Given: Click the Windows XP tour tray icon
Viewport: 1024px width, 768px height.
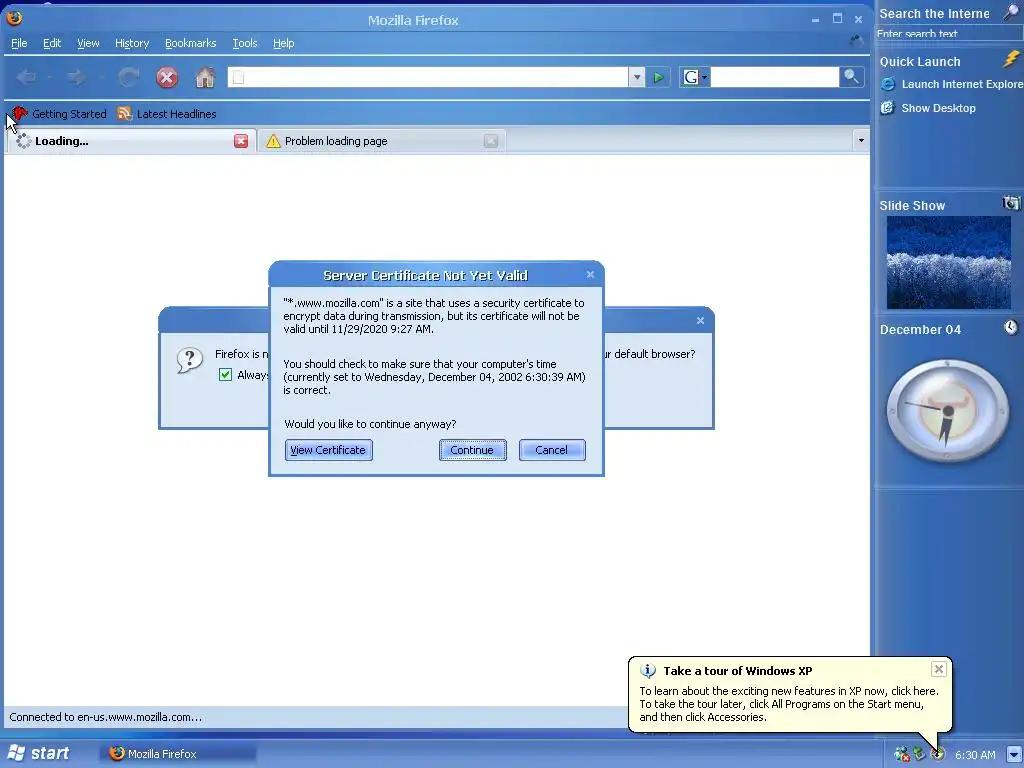Looking at the screenshot, I should (938, 754).
